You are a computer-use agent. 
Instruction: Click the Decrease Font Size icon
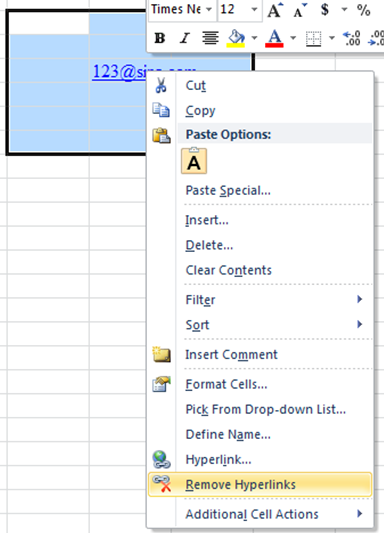[300, 10]
